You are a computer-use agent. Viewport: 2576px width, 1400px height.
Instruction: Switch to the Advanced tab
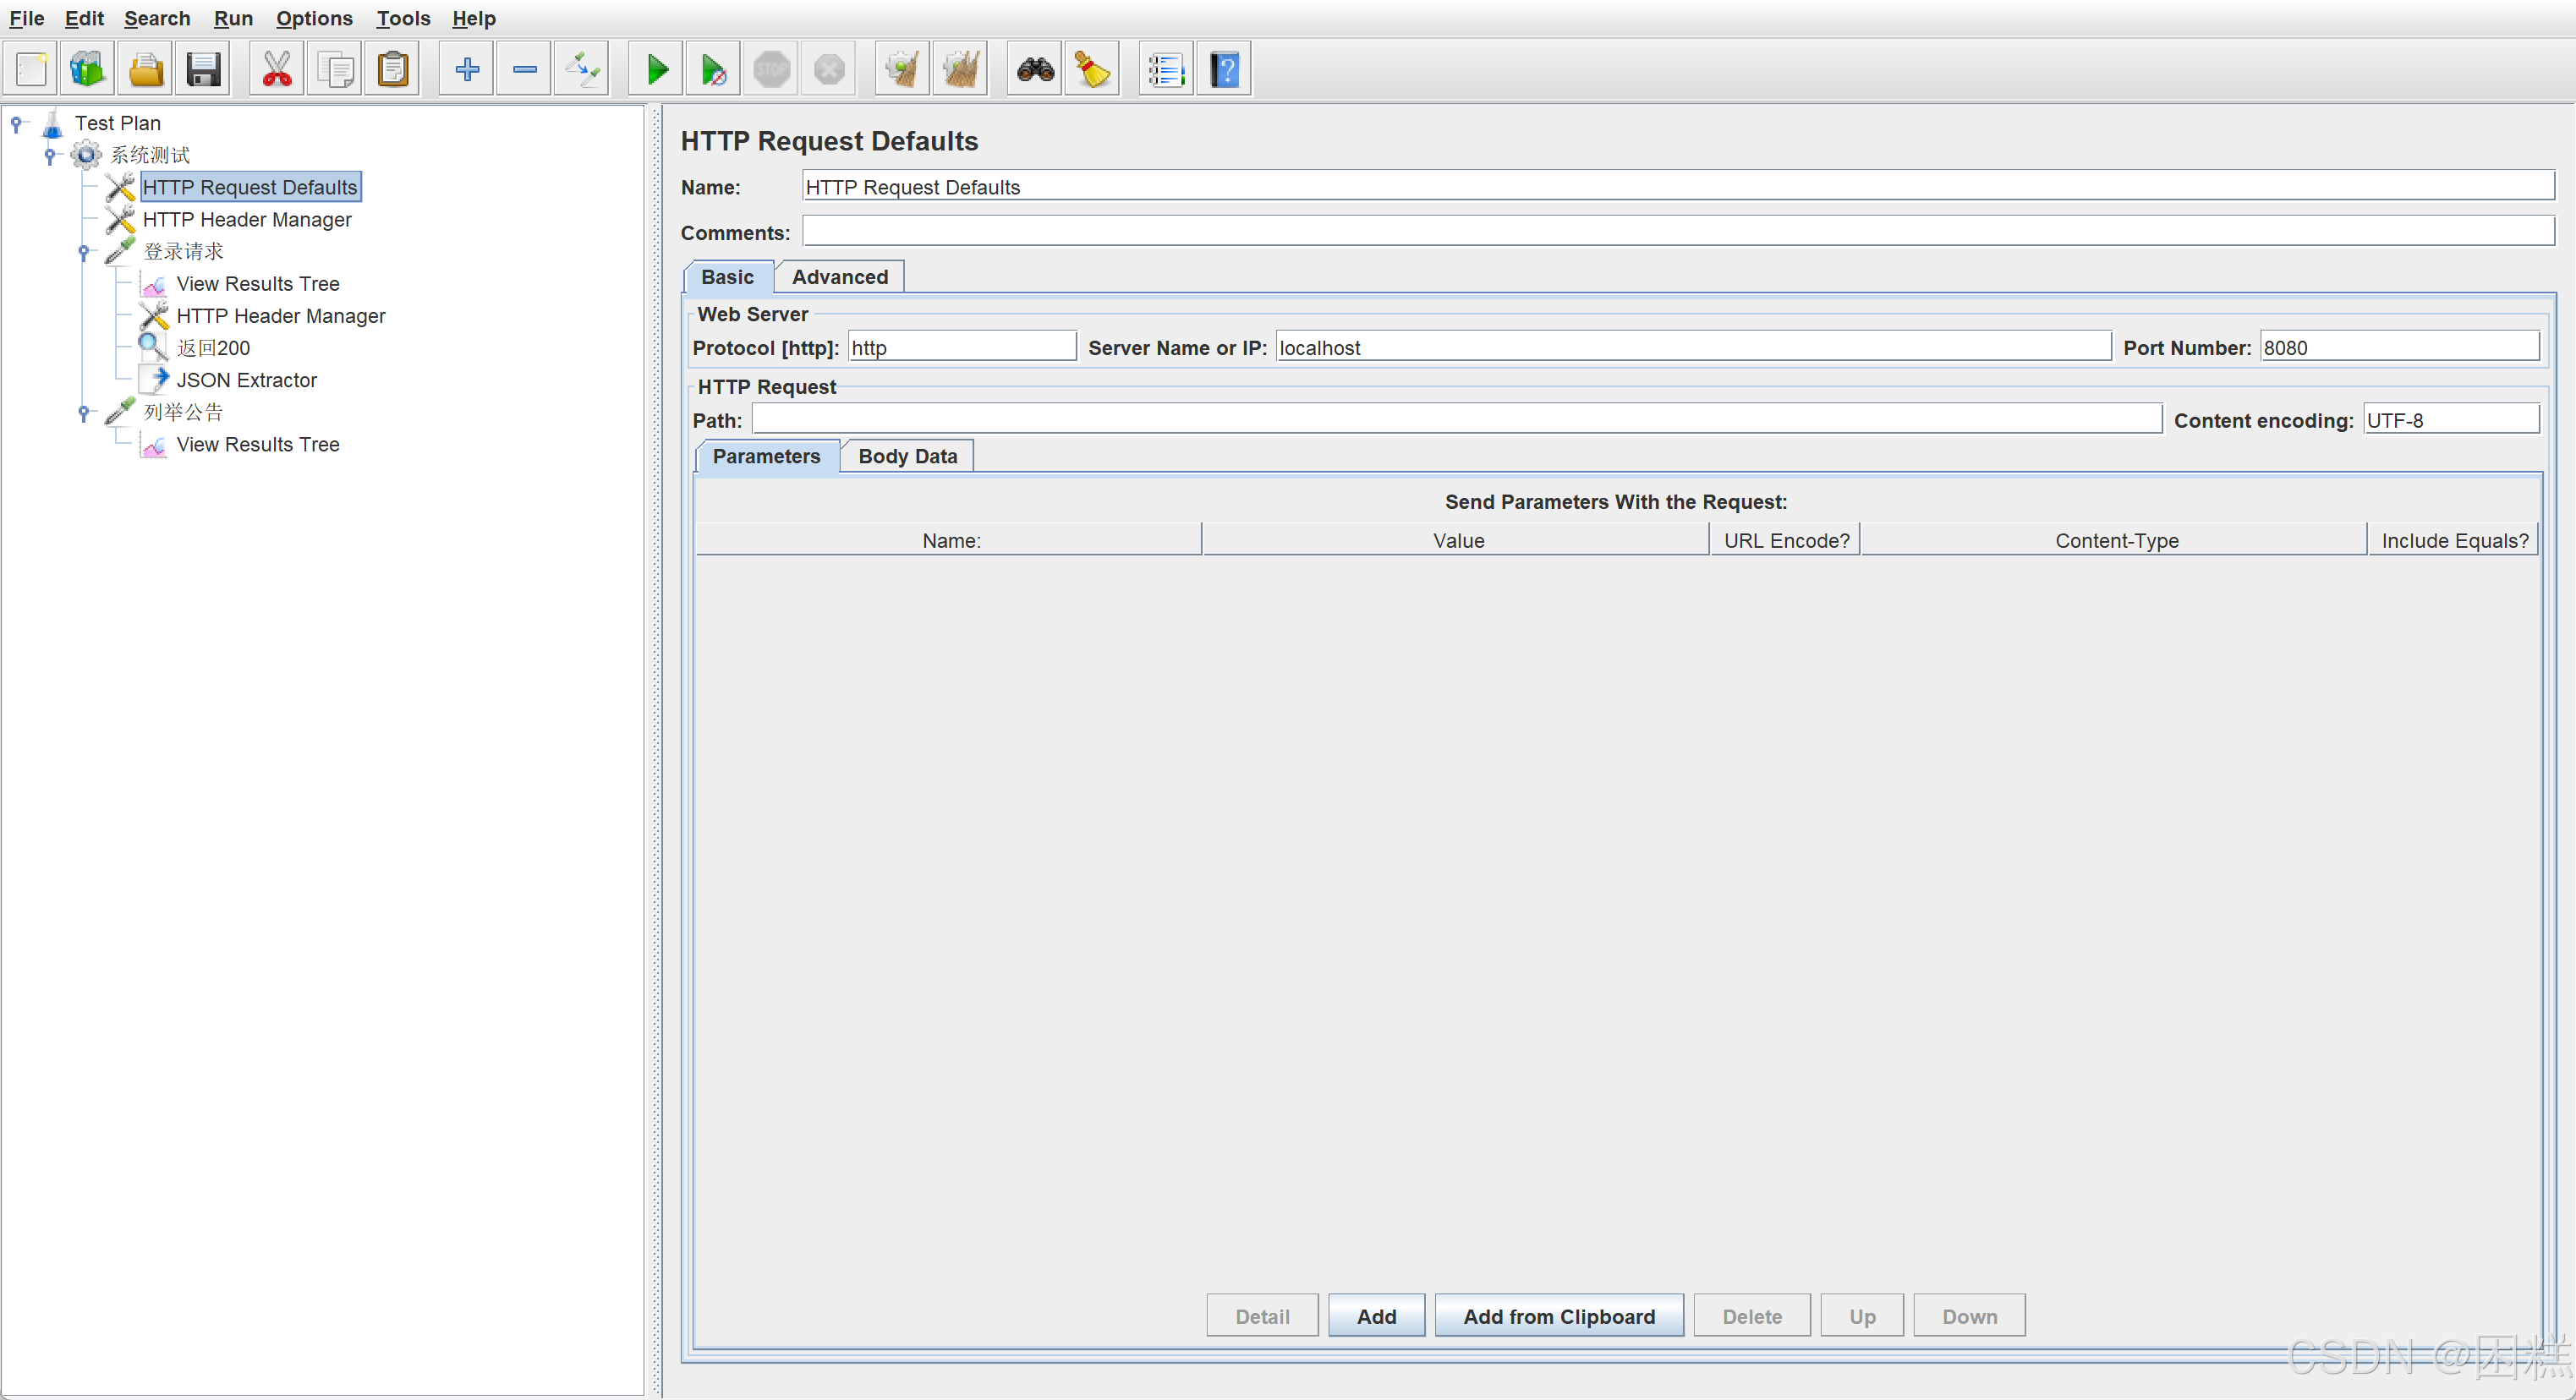pos(839,277)
